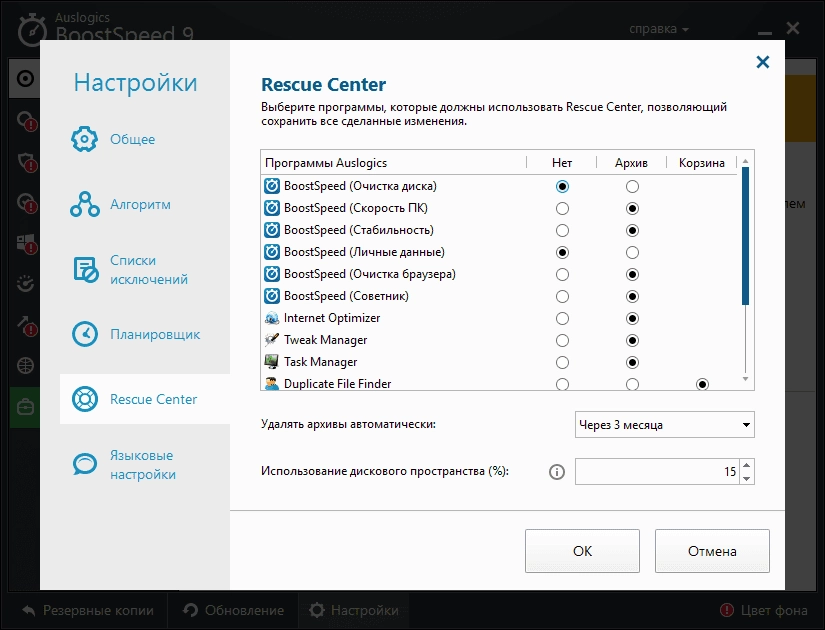The image size is (825, 630).
Task: Click the BoostSpeed (Скорость ПК) row icon
Action: (x=271, y=208)
